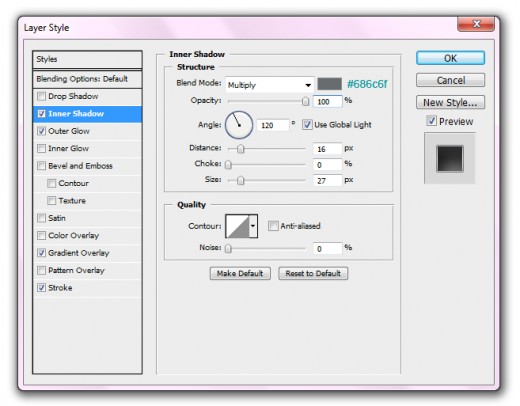Uncheck the Stroke checkbox
The height and width of the screenshot is (406, 520).
click(x=41, y=287)
